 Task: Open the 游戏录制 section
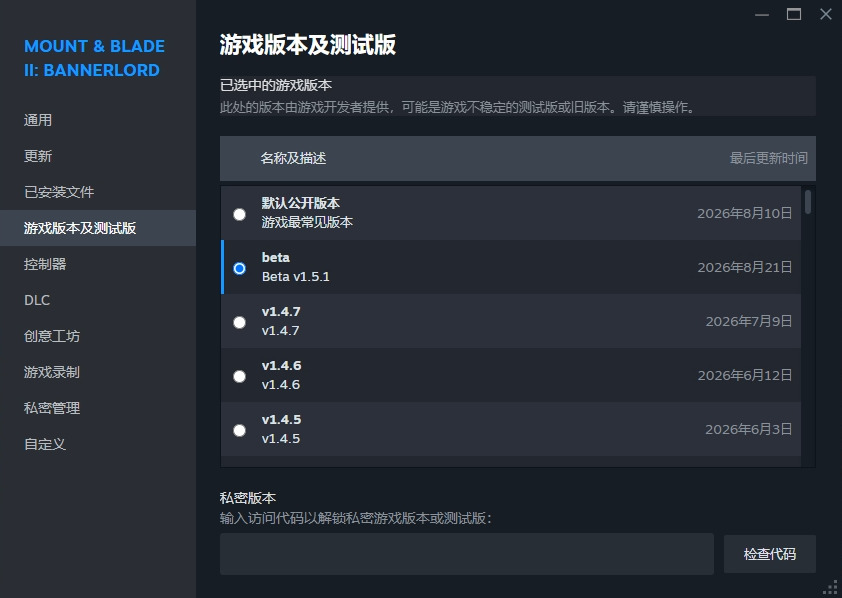[52, 372]
